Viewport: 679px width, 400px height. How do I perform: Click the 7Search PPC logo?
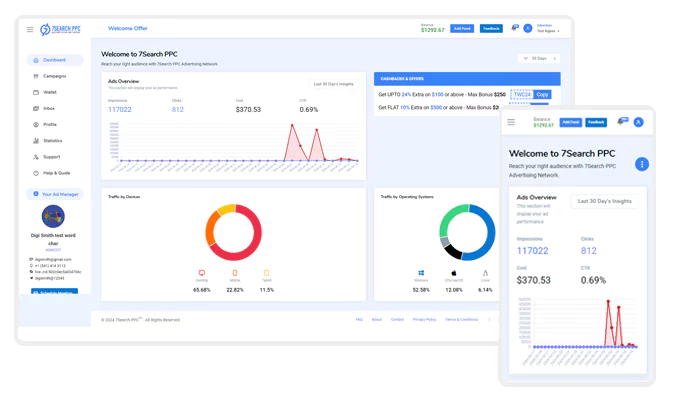click(60, 29)
